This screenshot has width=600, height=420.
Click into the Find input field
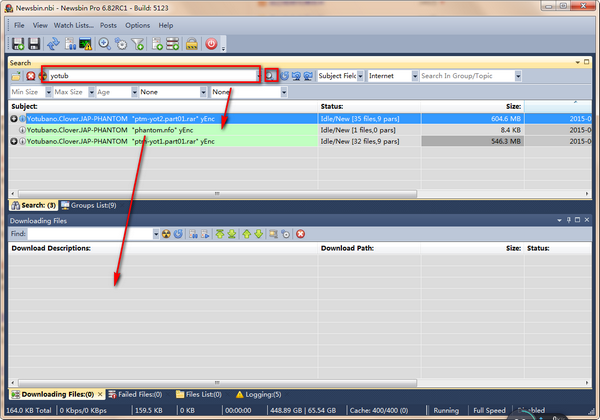92,234
